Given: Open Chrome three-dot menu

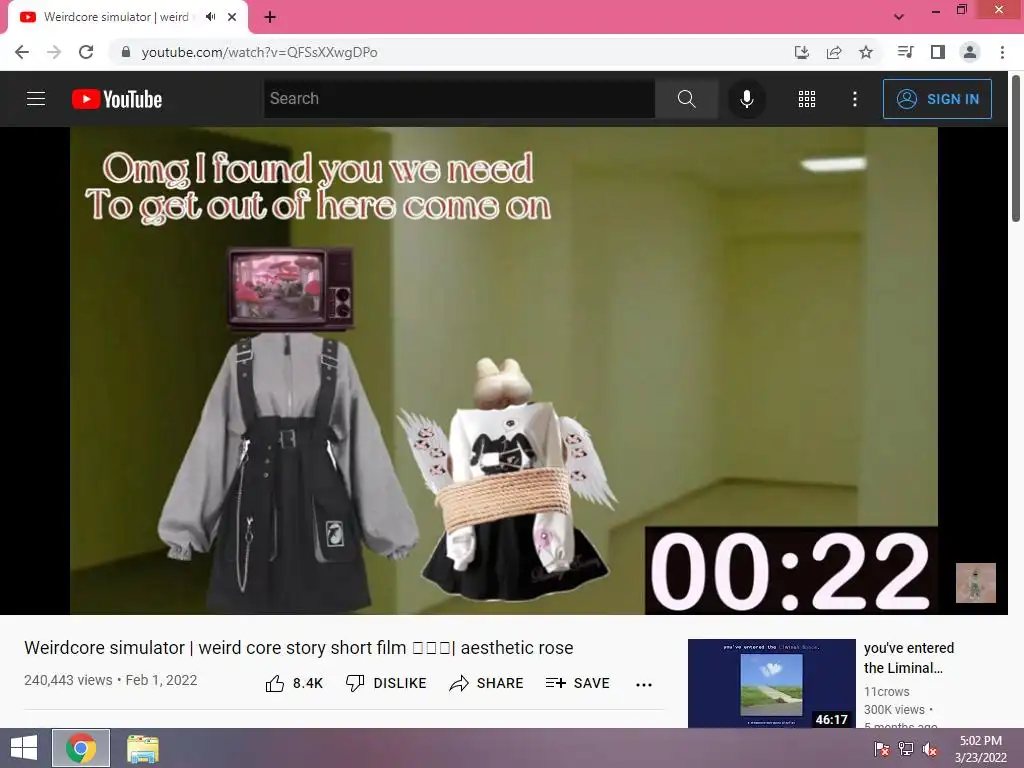Looking at the screenshot, I should pyautogui.click(x=1002, y=52).
